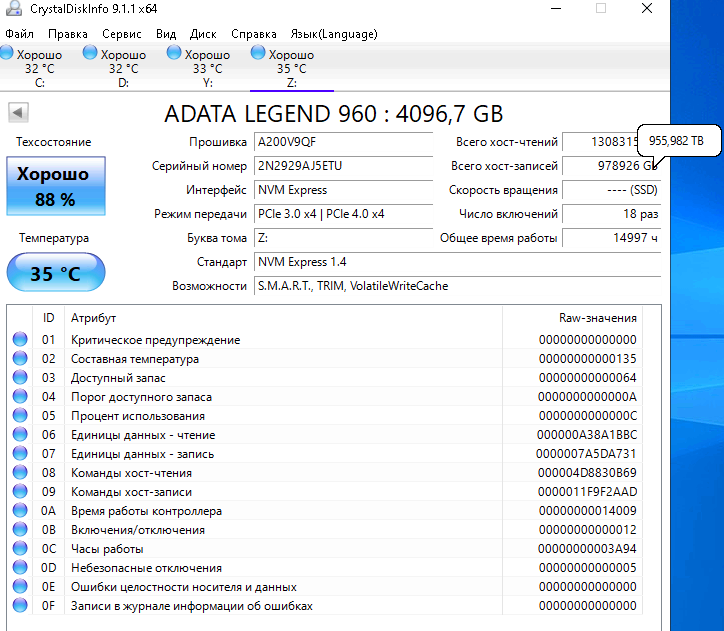Click status orb of attribute 06
724x631 pixels.
pyautogui.click(x=20, y=434)
